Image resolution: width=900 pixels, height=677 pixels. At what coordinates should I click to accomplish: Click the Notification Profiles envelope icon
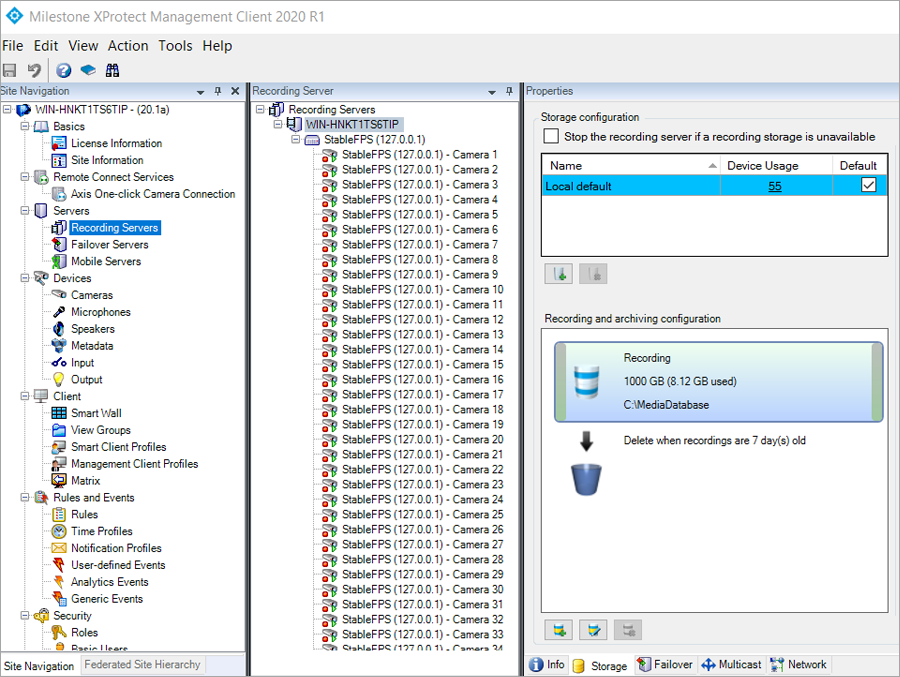[x=59, y=548]
